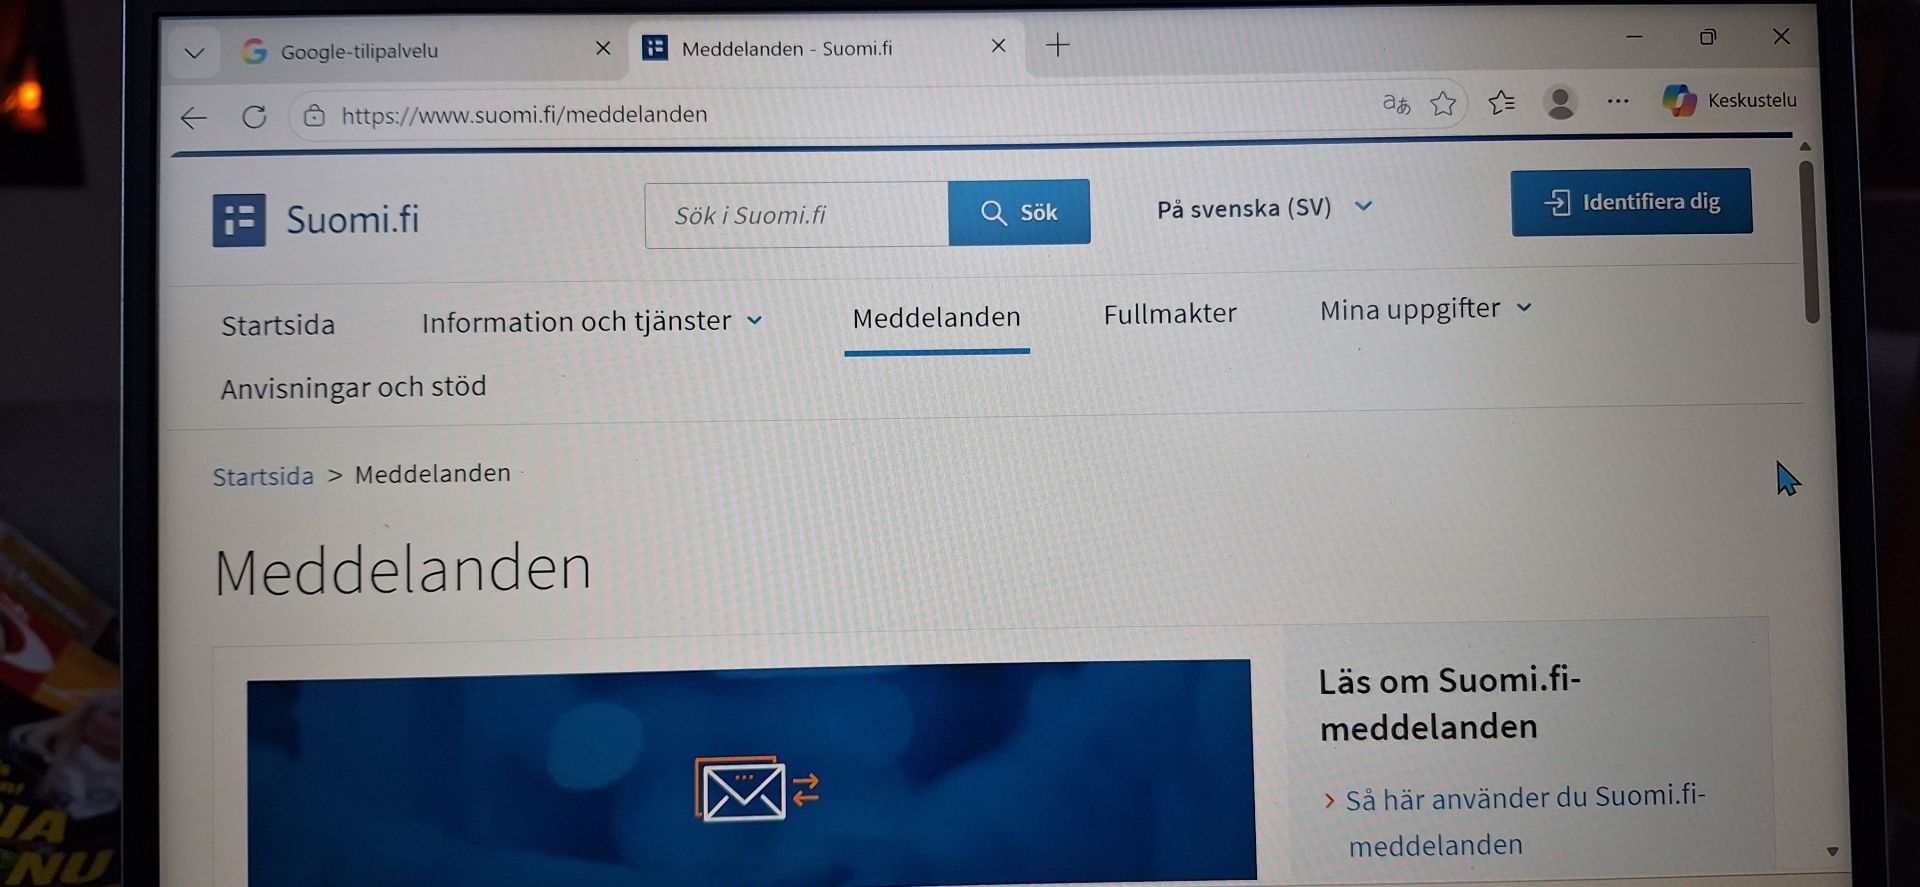Open Fullmakter in navigation
This screenshot has height=887, width=1920.
tap(1169, 314)
